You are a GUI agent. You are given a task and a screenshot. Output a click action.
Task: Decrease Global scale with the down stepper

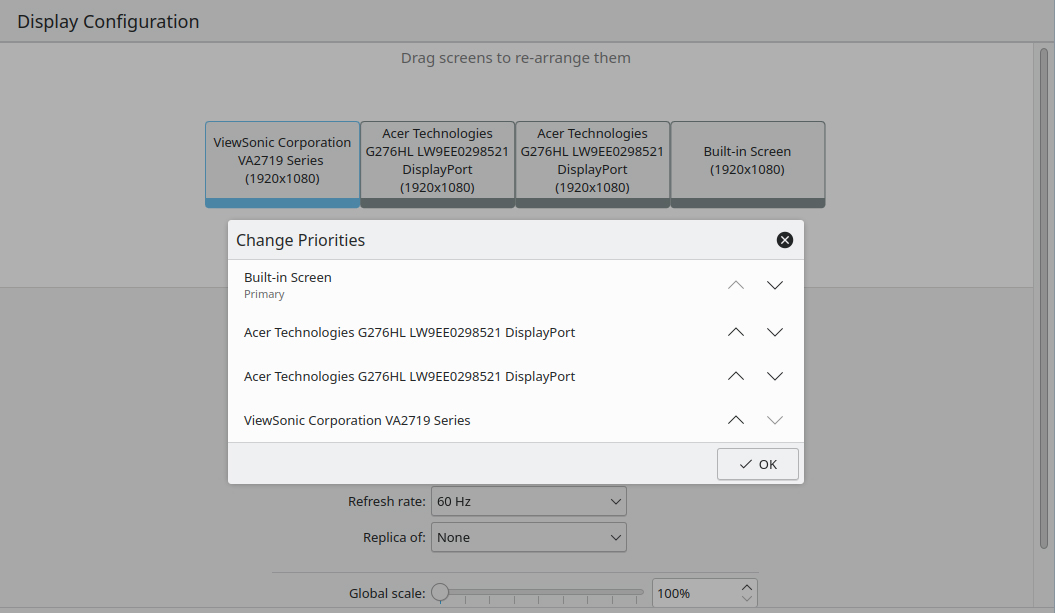pos(747,599)
